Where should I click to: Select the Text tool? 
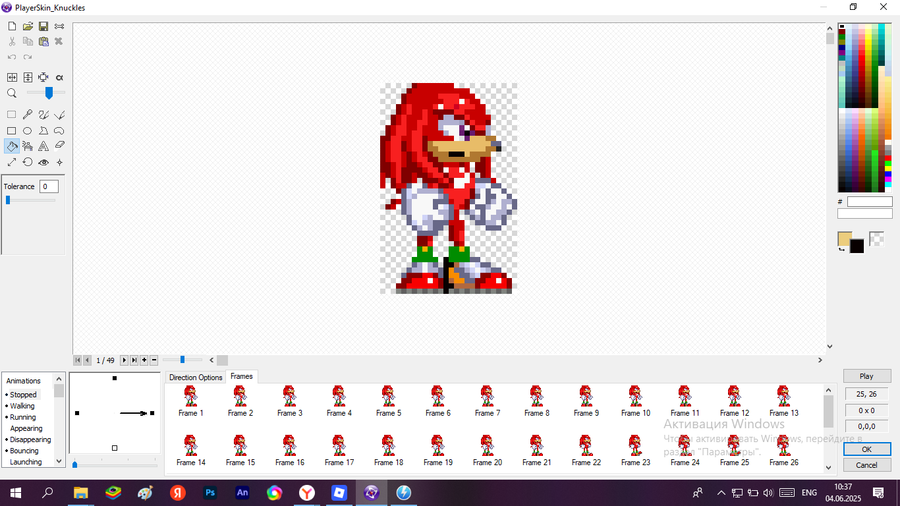43,146
